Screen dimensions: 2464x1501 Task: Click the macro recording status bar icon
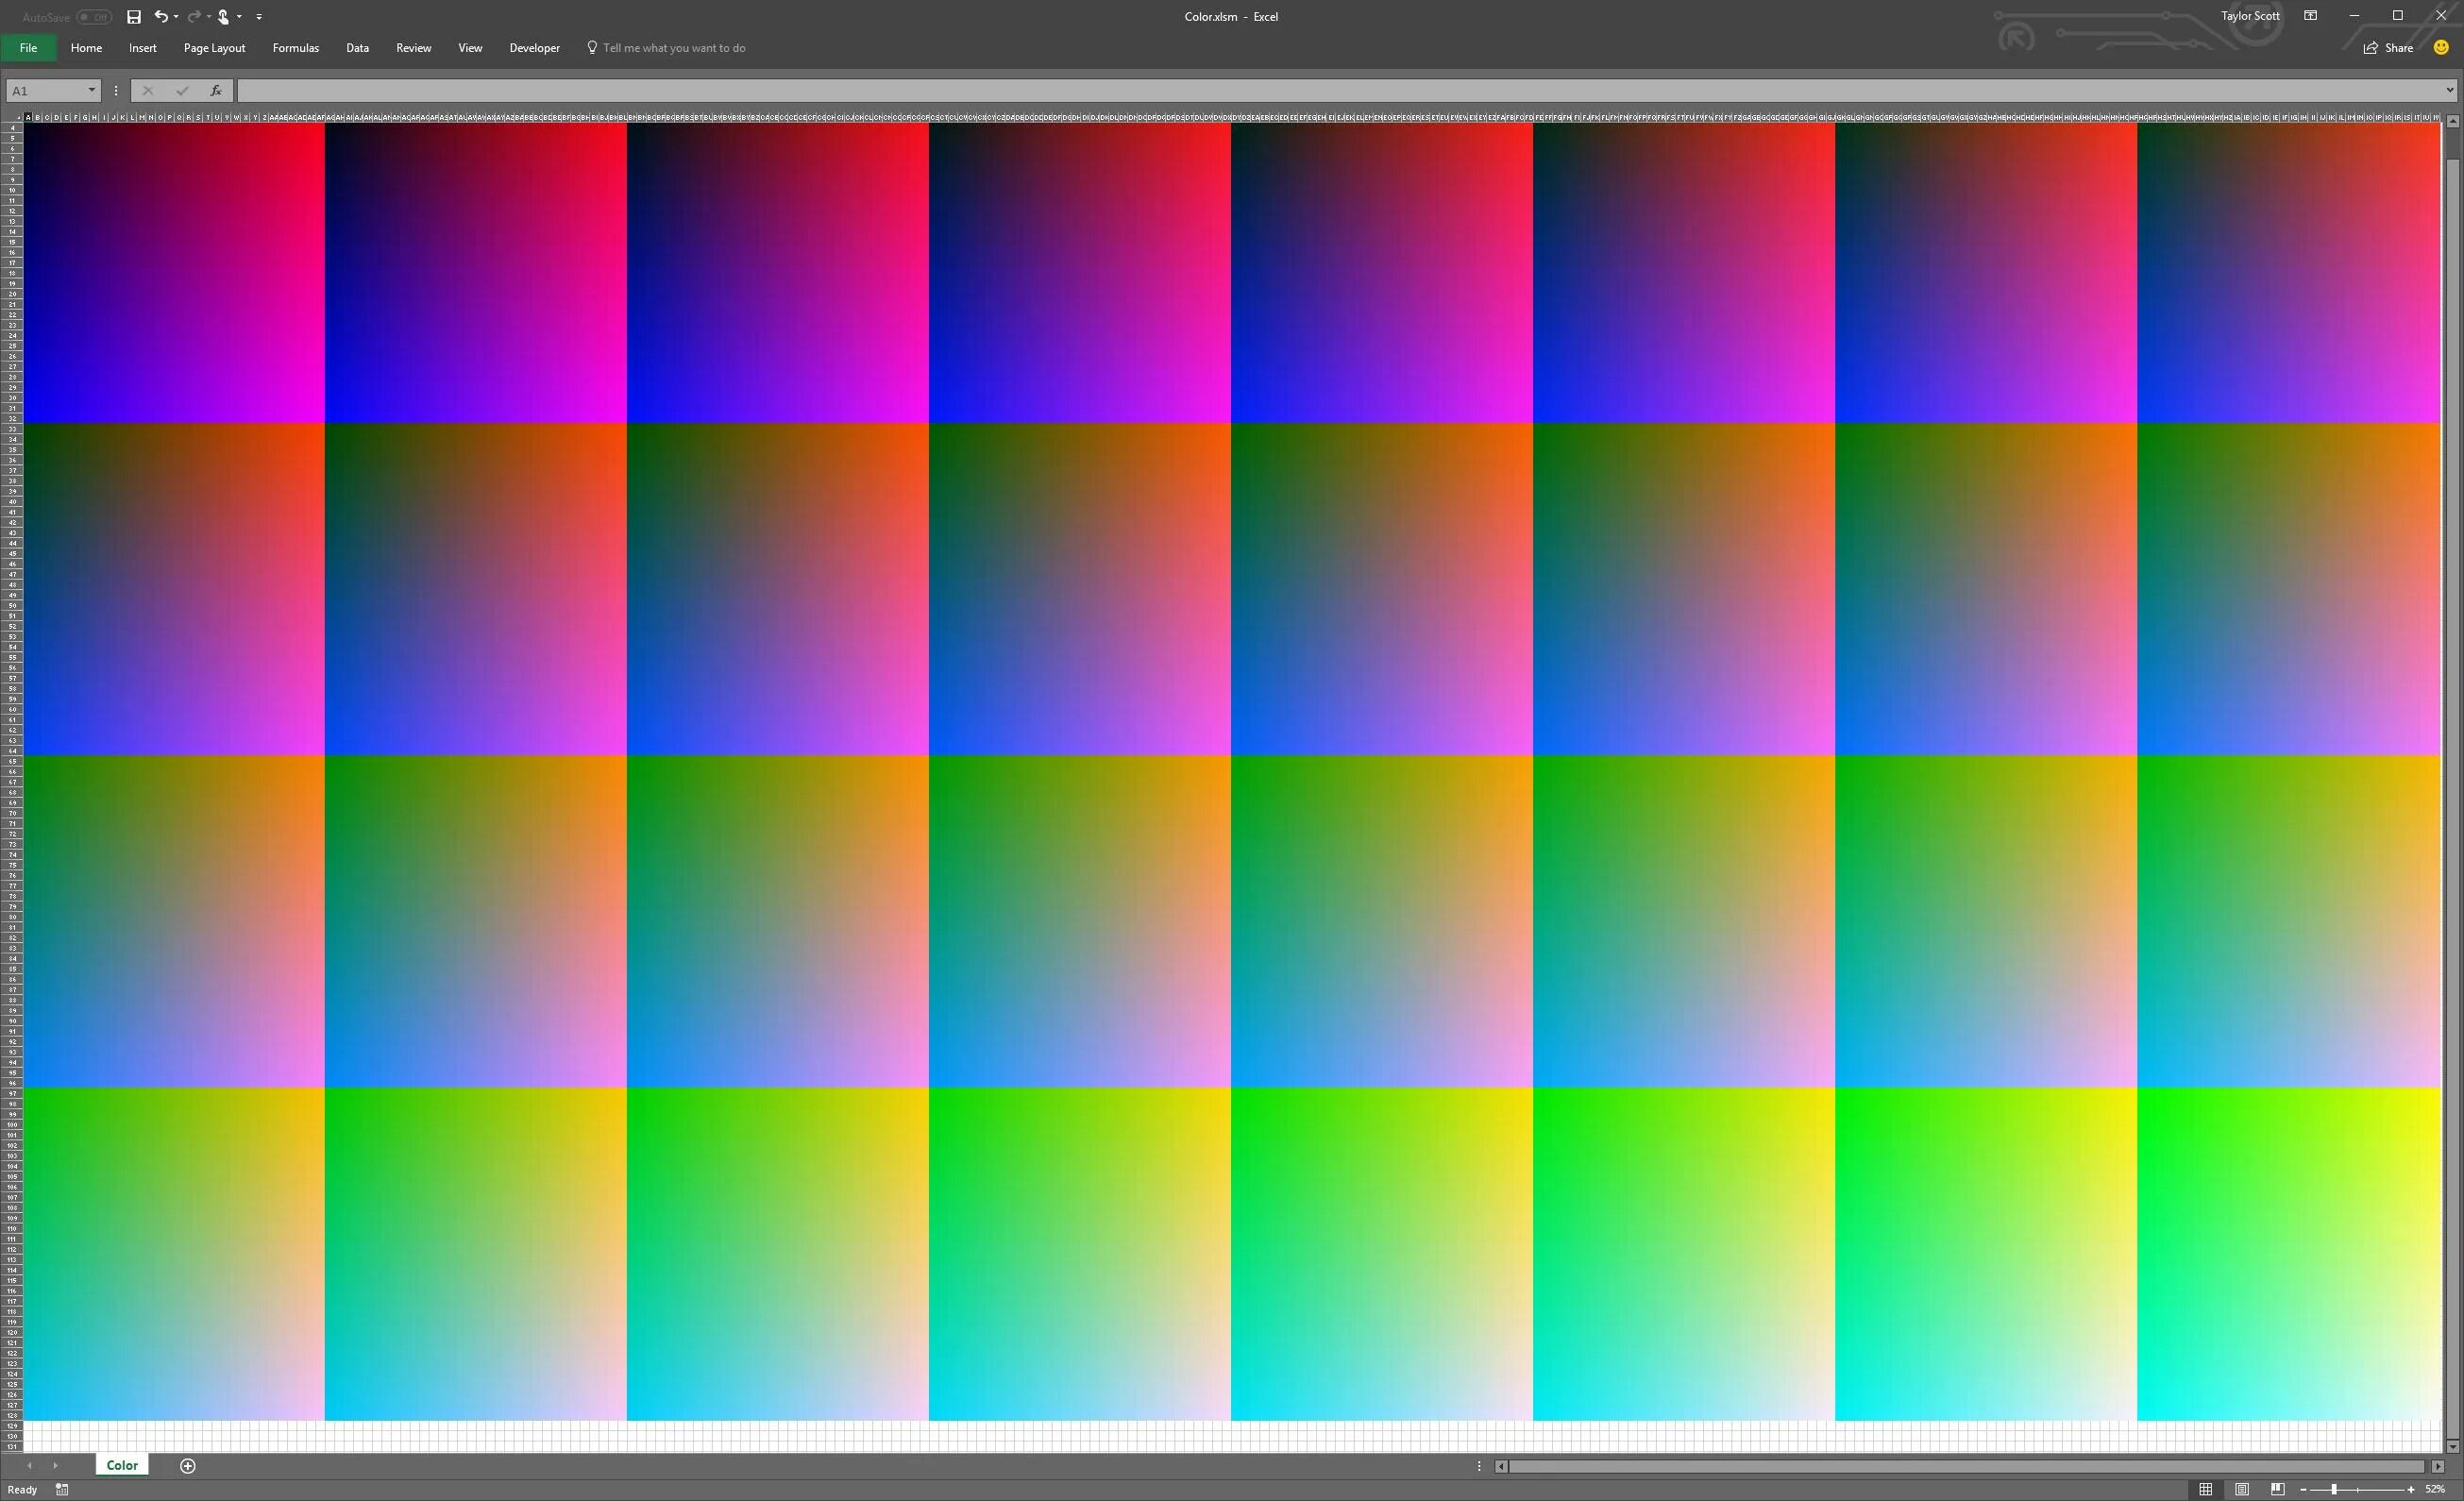point(62,1489)
